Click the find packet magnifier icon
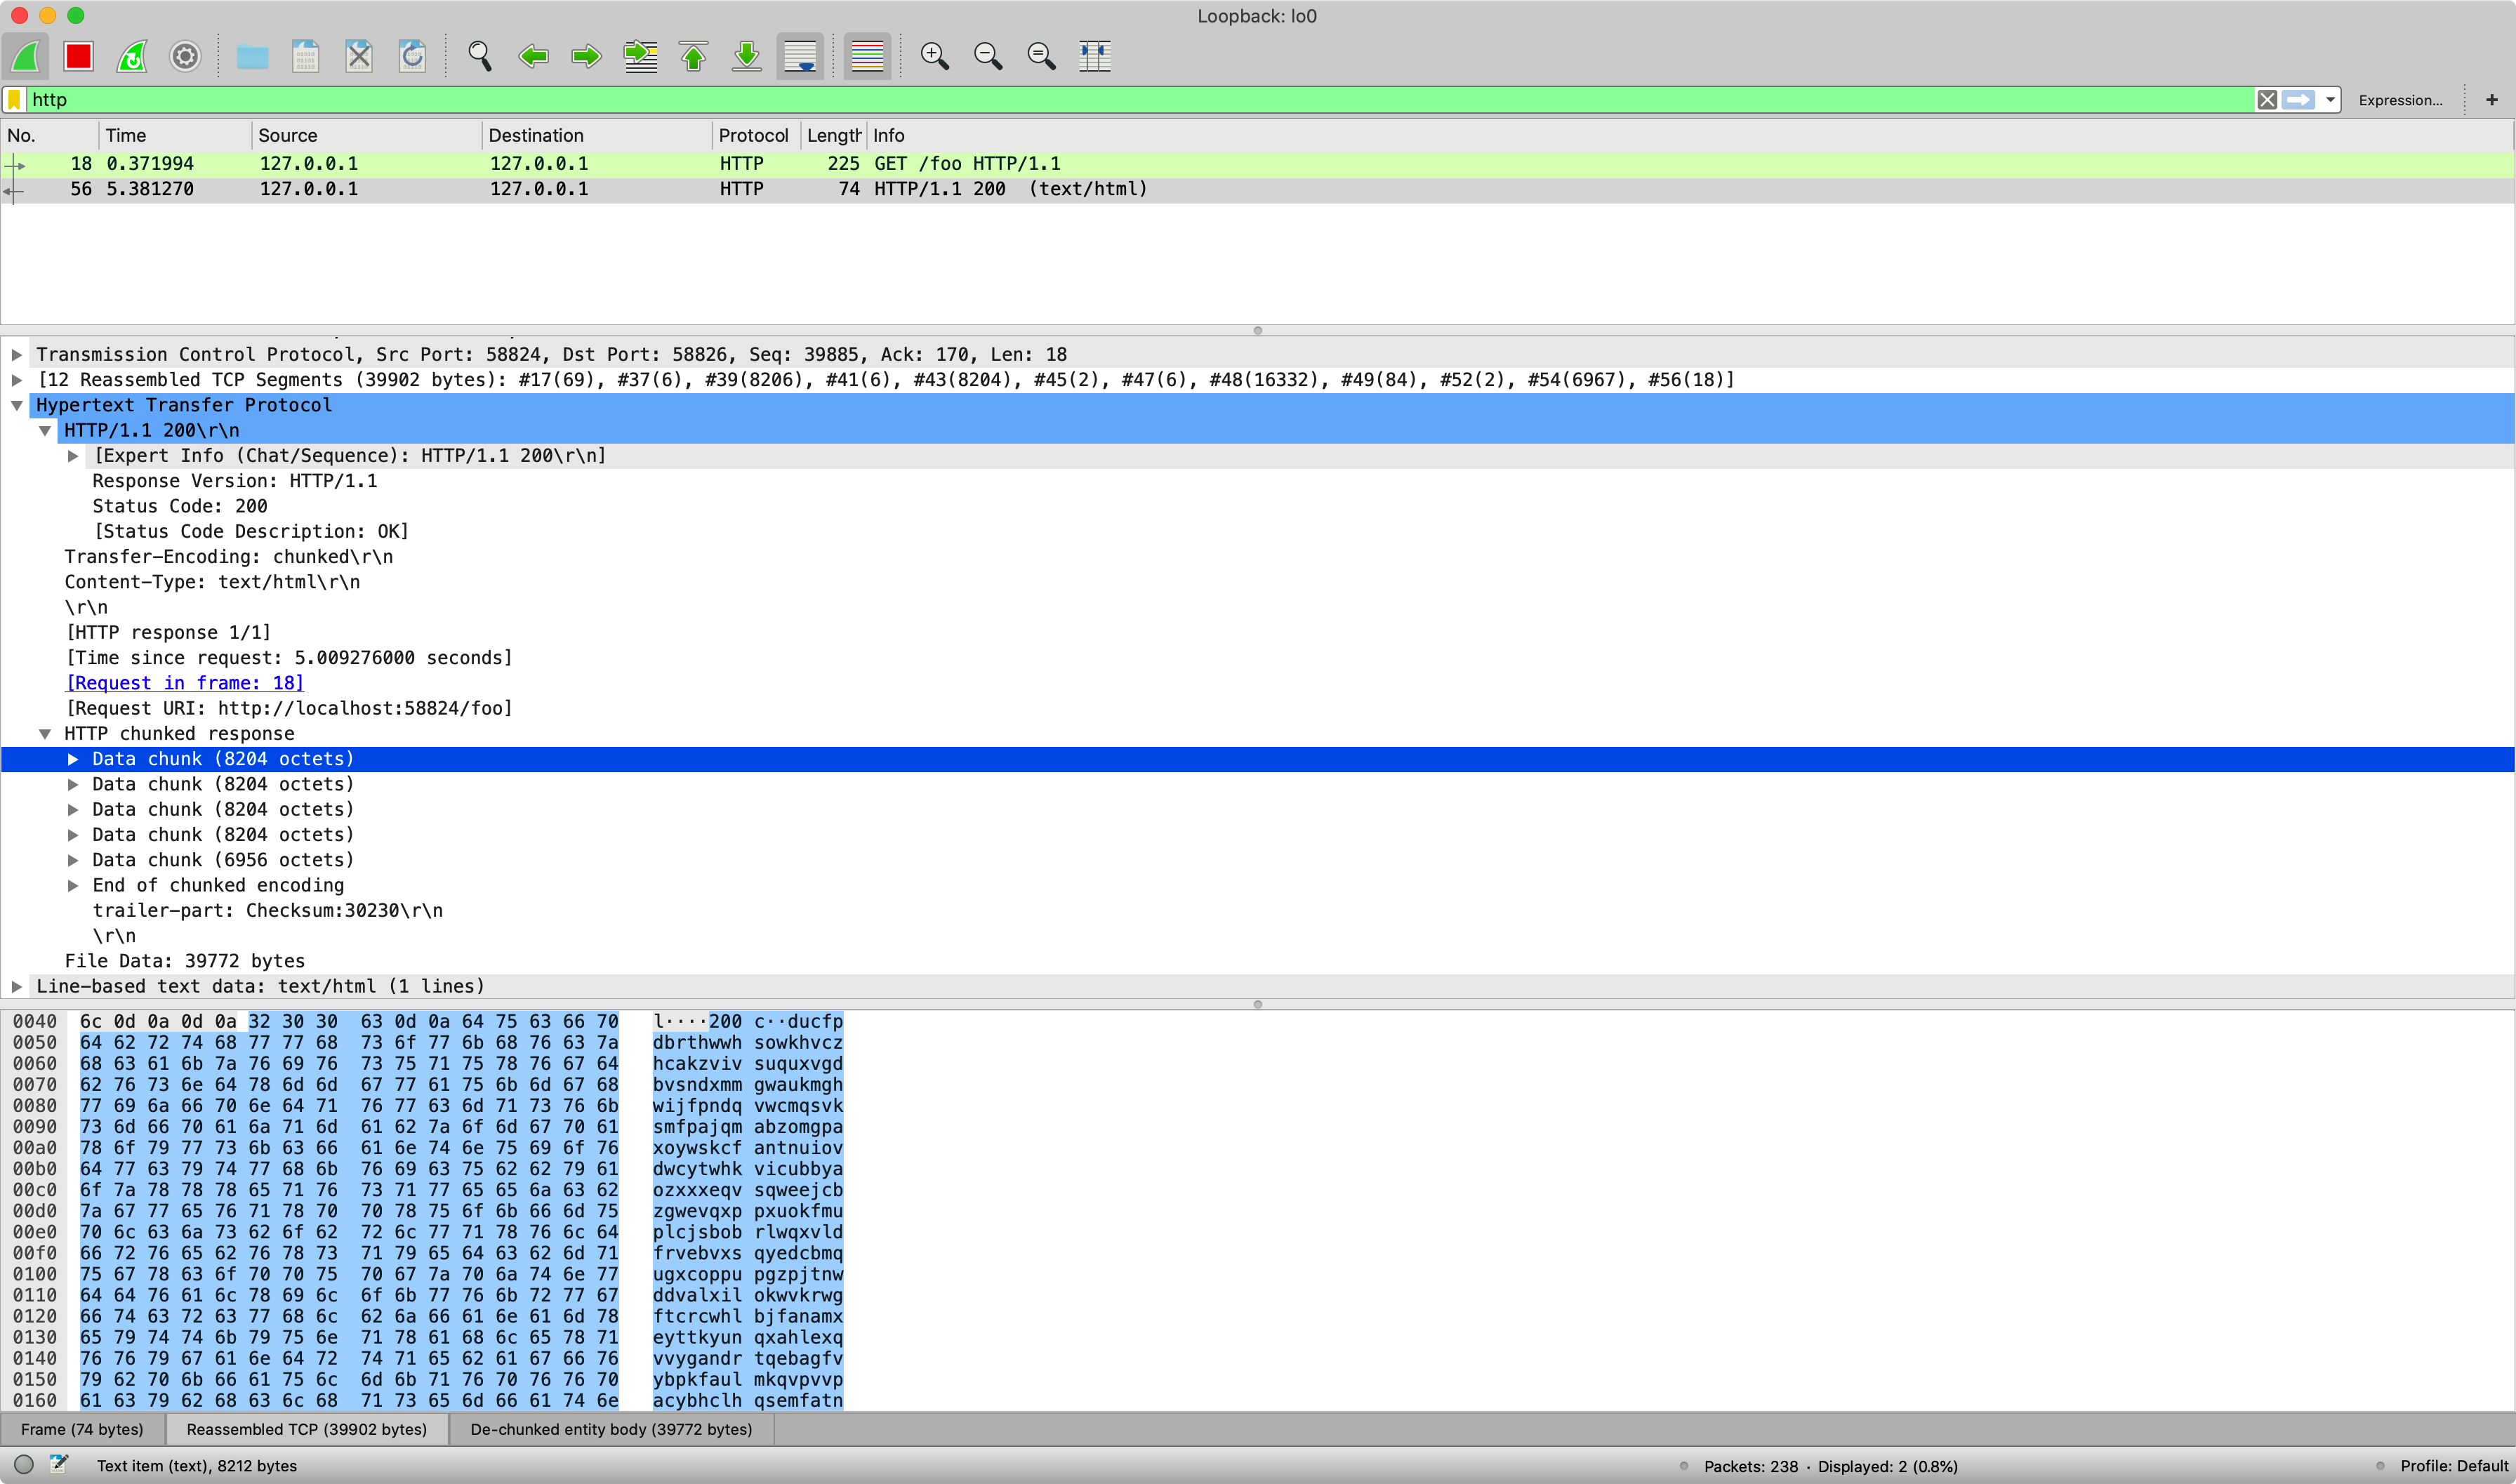 click(480, 56)
